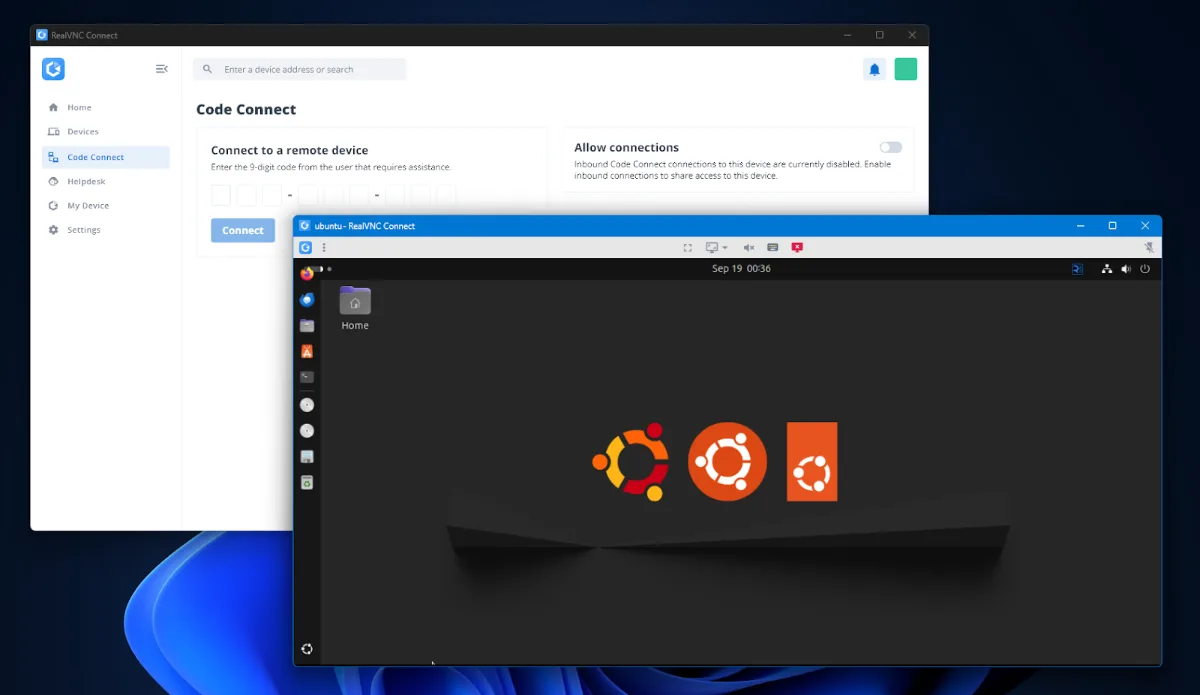1200x695 pixels.
Task: Open Files manager from the Ubuntu dock
Action: pyautogui.click(x=307, y=325)
